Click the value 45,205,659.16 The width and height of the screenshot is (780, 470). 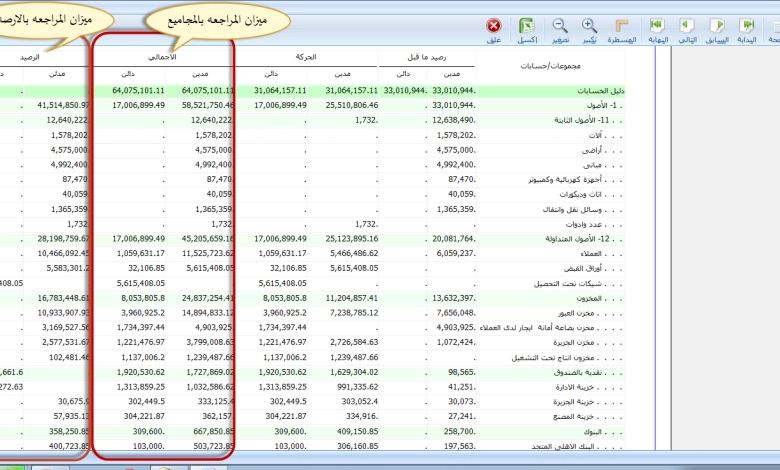coord(208,239)
